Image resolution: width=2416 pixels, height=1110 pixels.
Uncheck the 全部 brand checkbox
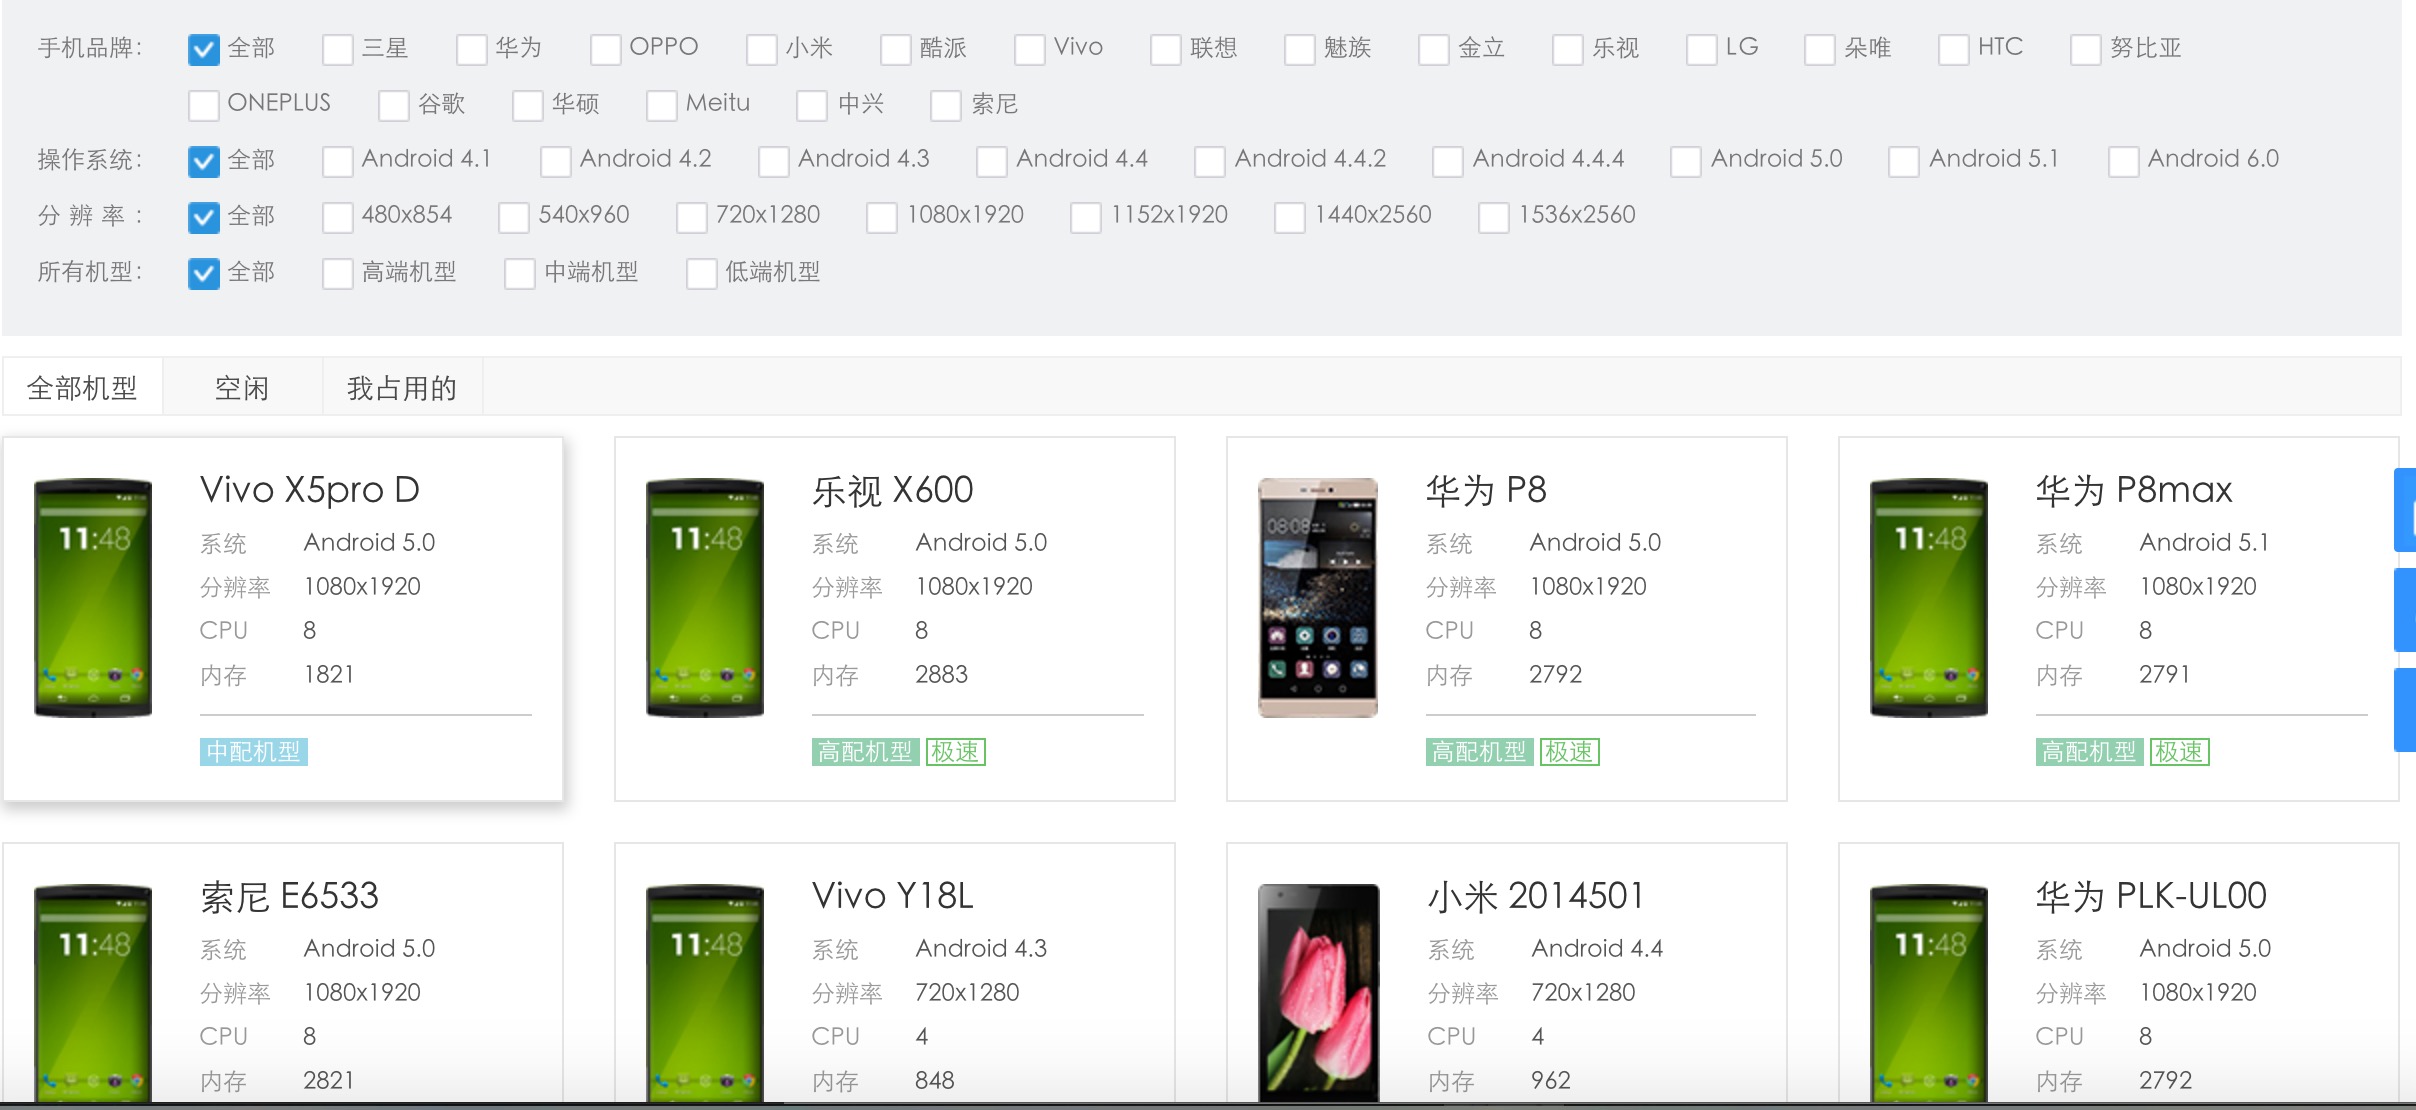204,49
